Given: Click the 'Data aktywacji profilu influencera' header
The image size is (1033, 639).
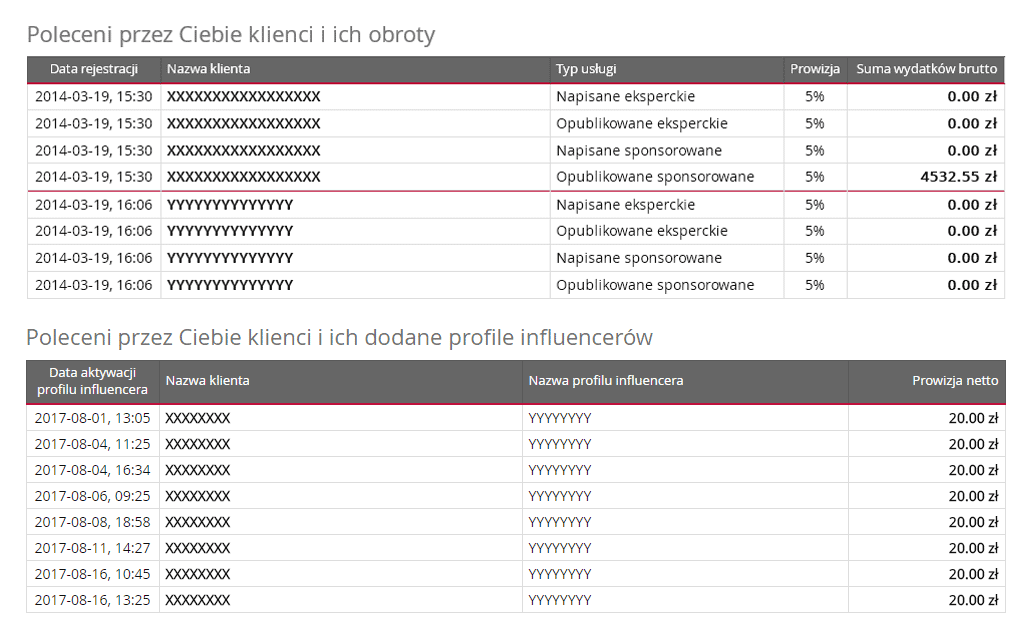Looking at the screenshot, I should click(x=92, y=381).
